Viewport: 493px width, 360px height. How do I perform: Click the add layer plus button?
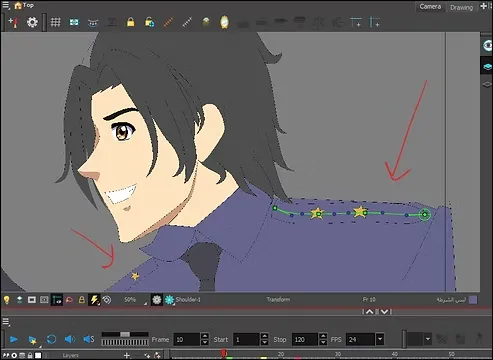tap(126, 356)
